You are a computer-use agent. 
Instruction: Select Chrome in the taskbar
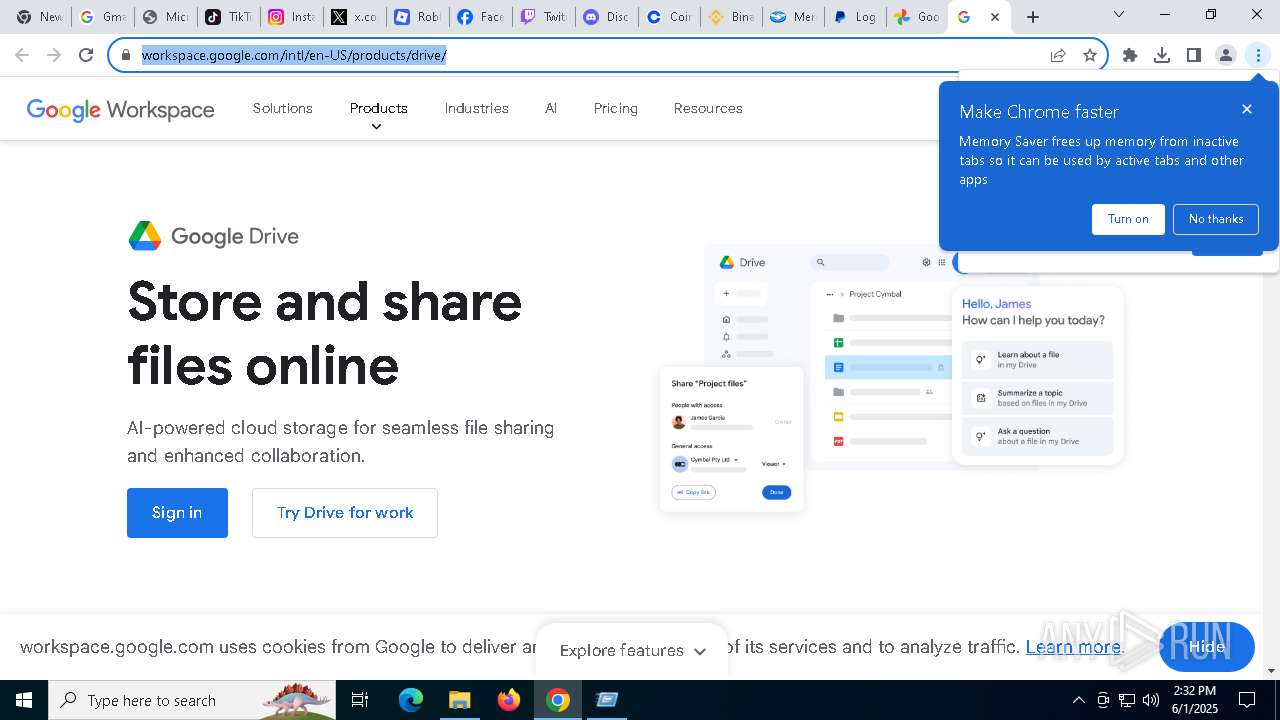tap(558, 700)
